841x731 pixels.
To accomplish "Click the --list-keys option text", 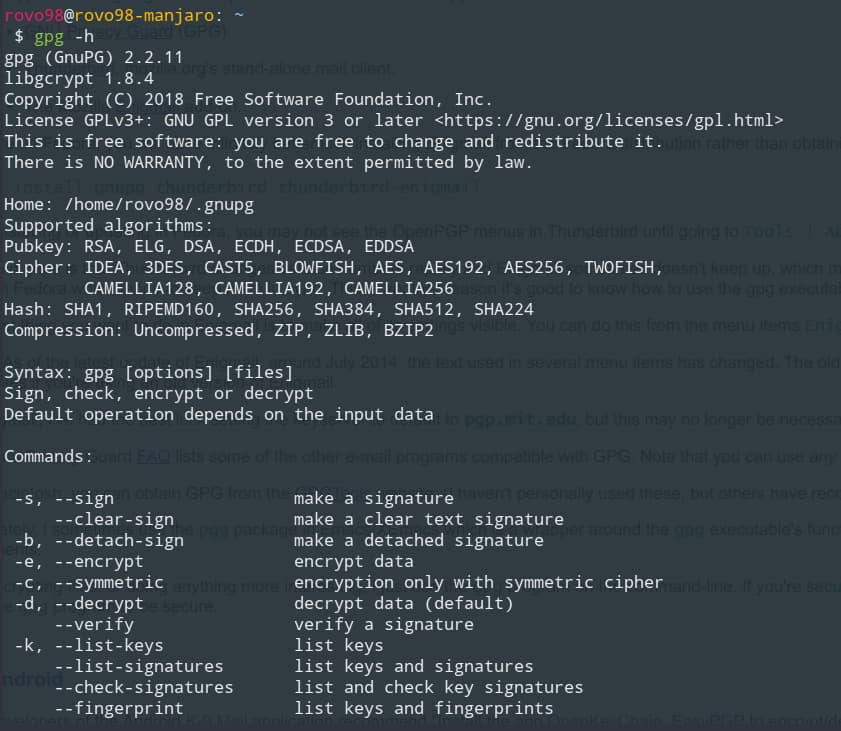I will (109, 645).
